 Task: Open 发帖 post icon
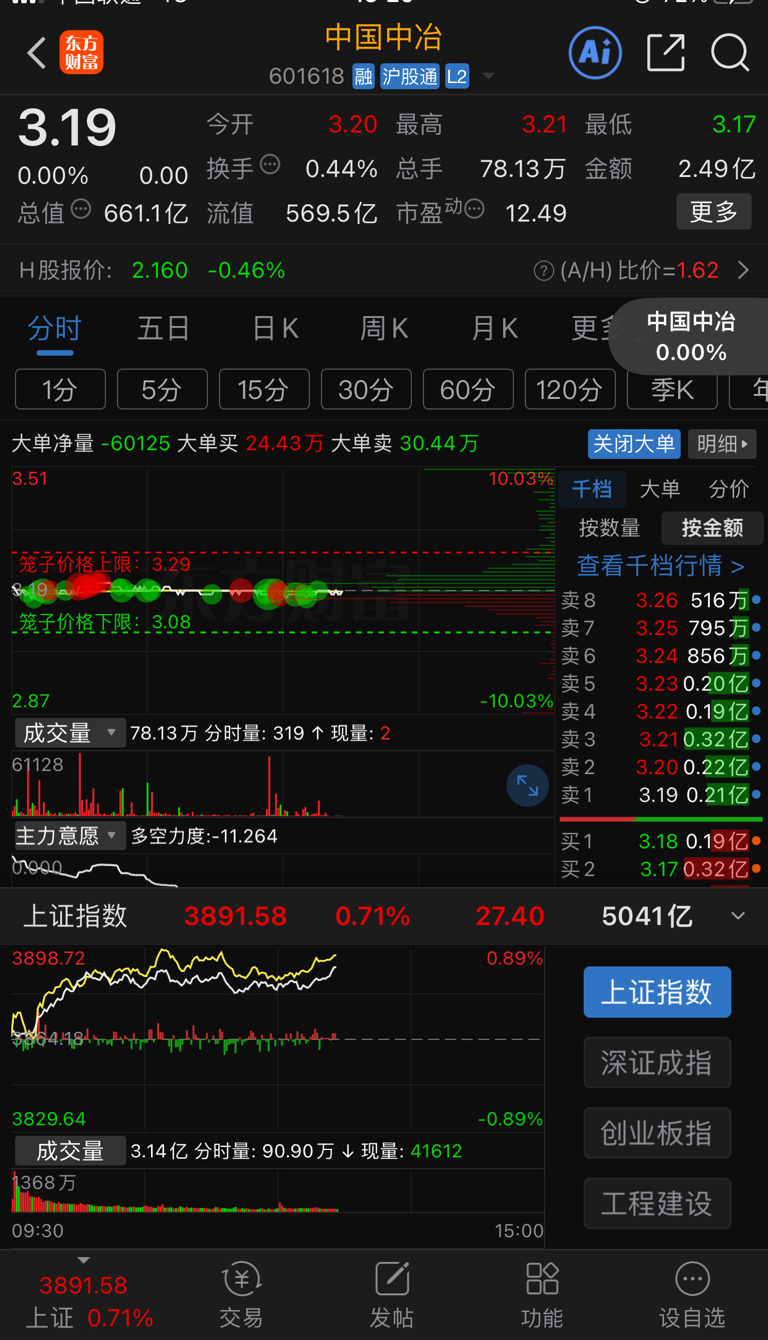click(392, 1295)
